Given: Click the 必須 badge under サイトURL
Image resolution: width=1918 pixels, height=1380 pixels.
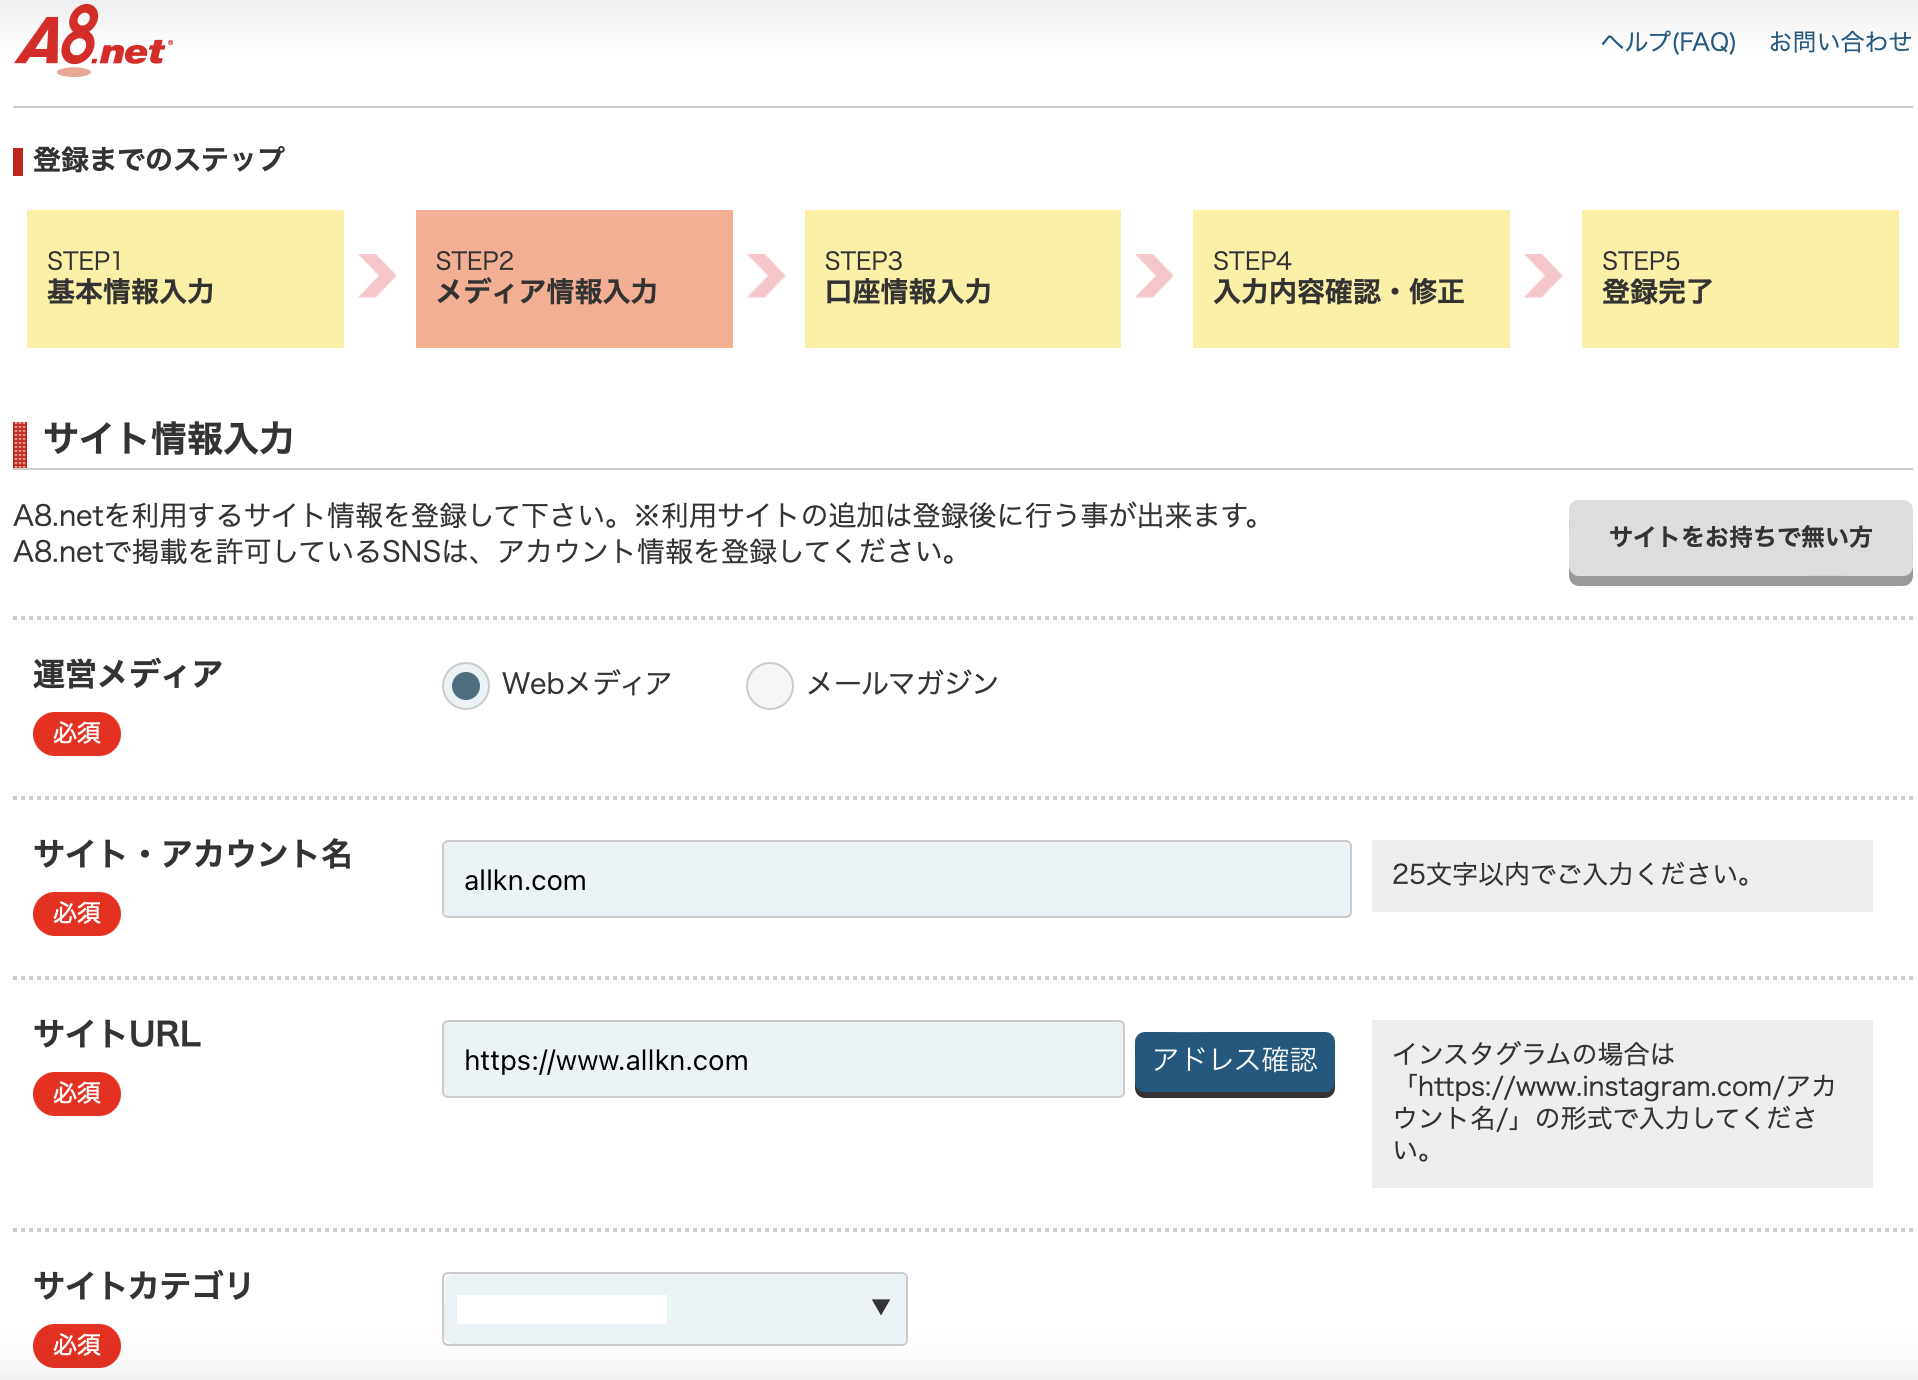Looking at the screenshot, I should point(77,1093).
